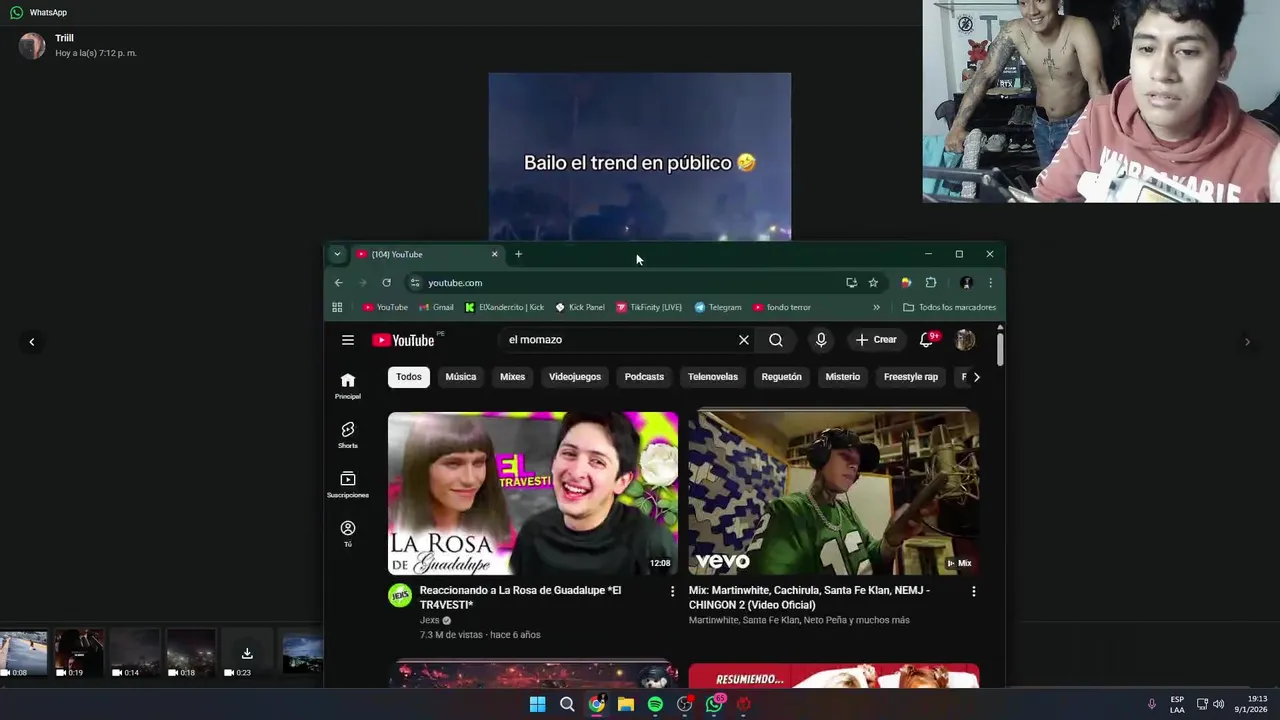This screenshot has width=1280, height=720.
Task: Open the TikFinity (LIVE) bookmark
Action: (649, 307)
